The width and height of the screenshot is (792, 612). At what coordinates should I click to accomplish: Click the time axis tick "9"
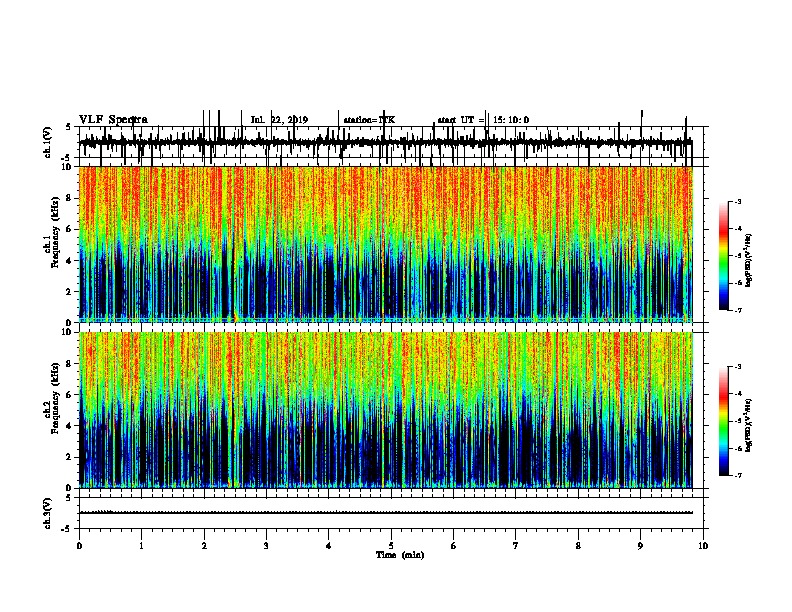640,546
